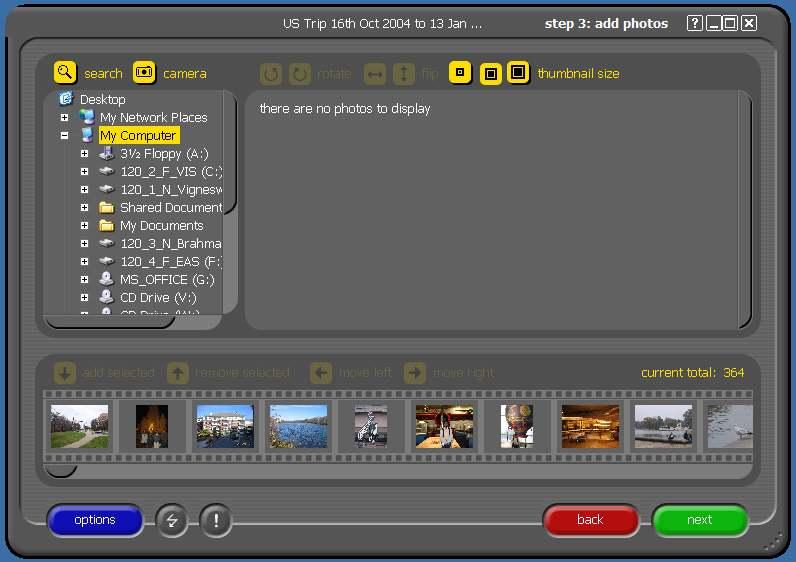
Task: Select the My Documents folder
Action: [161, 226]
